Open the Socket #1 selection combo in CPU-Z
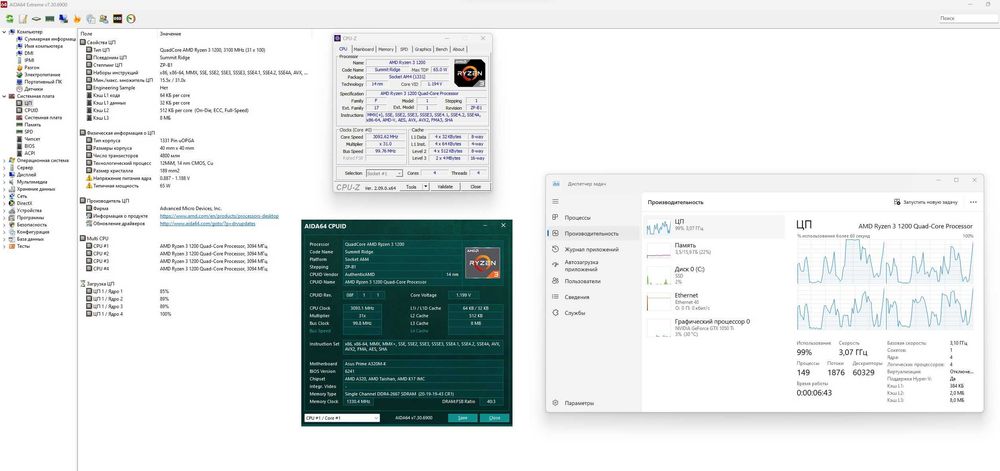 point(384,173)
